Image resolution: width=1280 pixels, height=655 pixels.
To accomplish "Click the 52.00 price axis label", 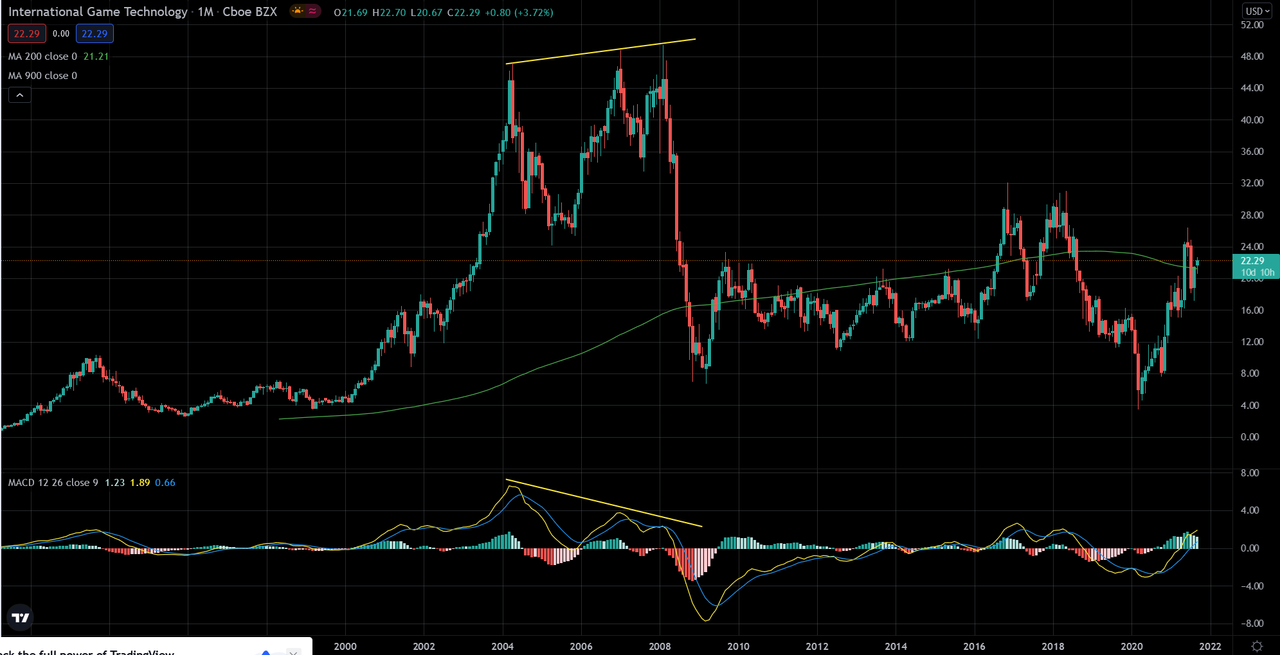I will [x=1252, y=24].
